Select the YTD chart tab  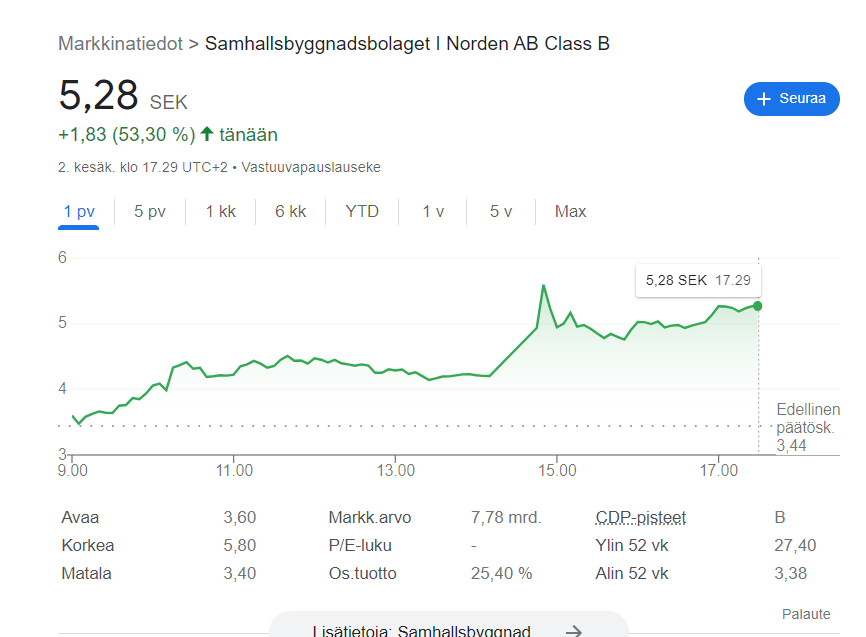point(362,211)
